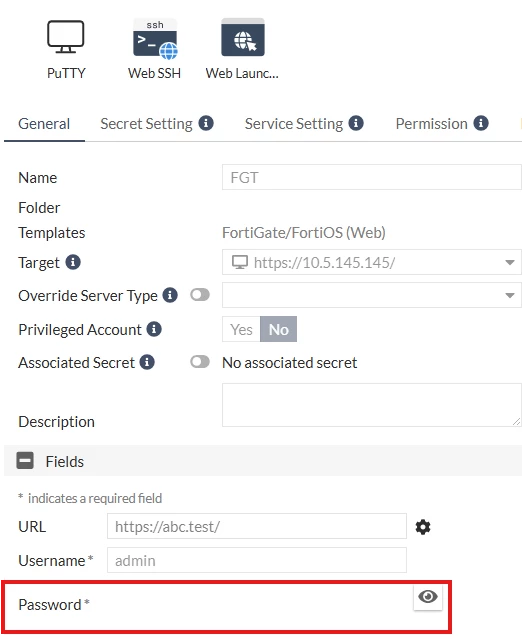The image size is (522, 639).
Task: Switch to the Secret Setting tab
Action: [x=146, y=124]
